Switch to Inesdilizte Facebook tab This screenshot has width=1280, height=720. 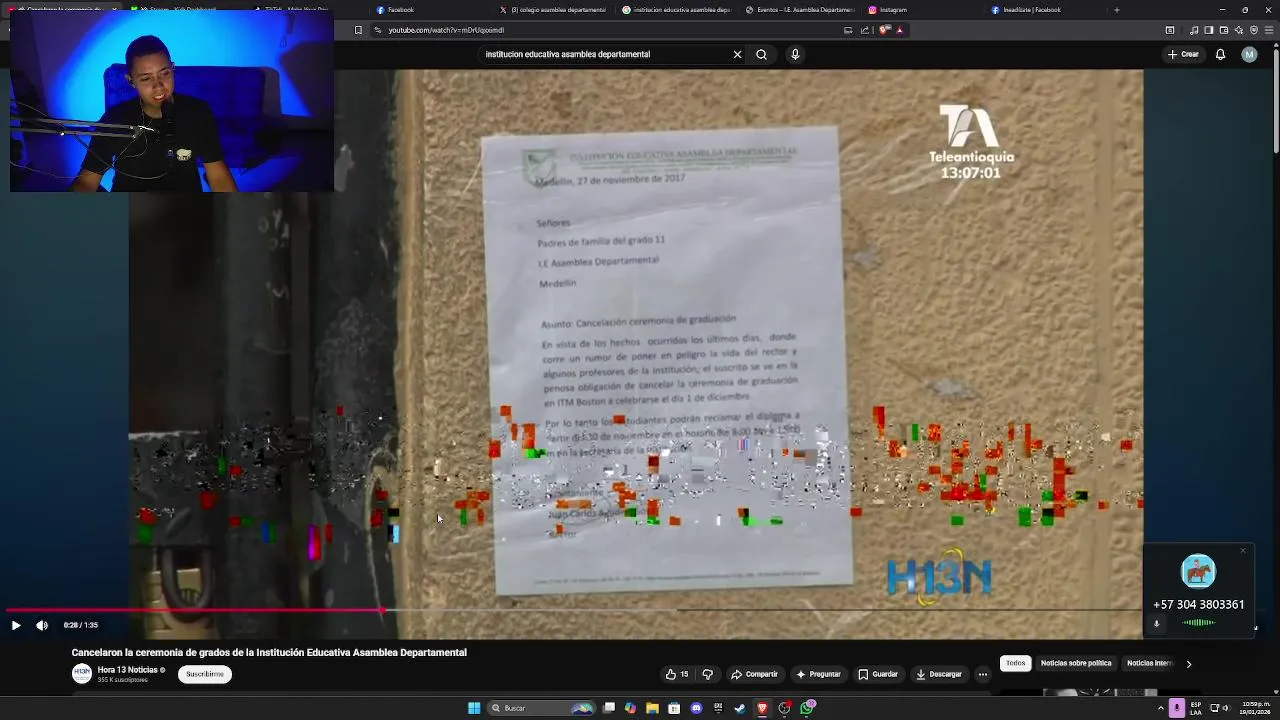1046,10
